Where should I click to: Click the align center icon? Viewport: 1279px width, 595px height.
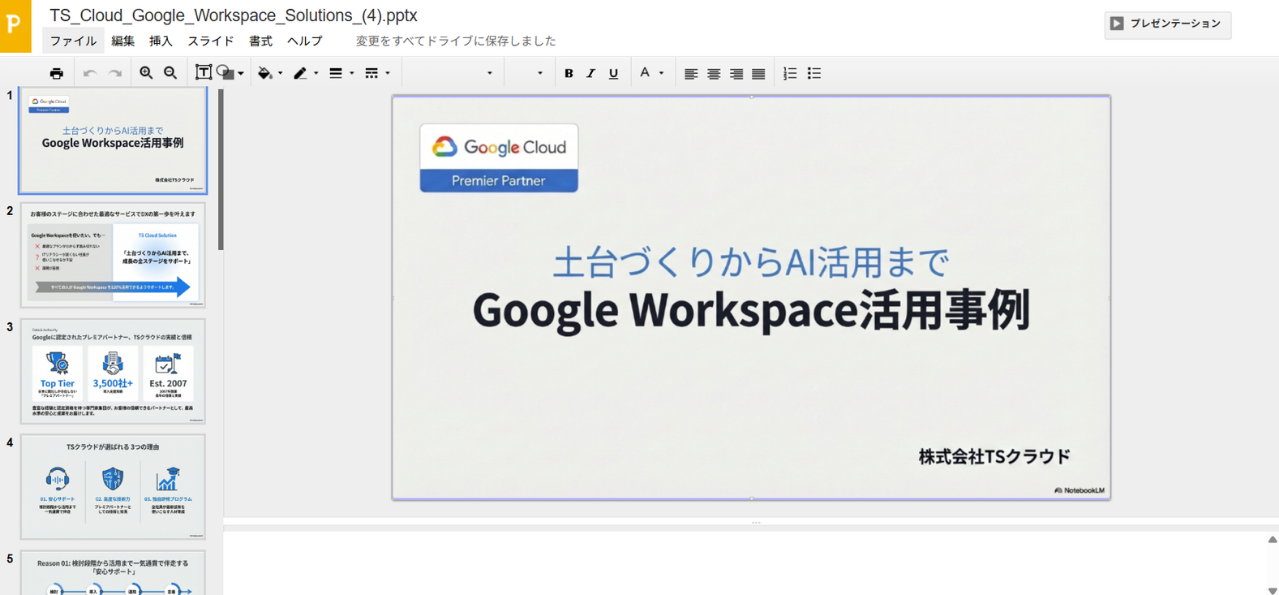(x=712, y=72)
